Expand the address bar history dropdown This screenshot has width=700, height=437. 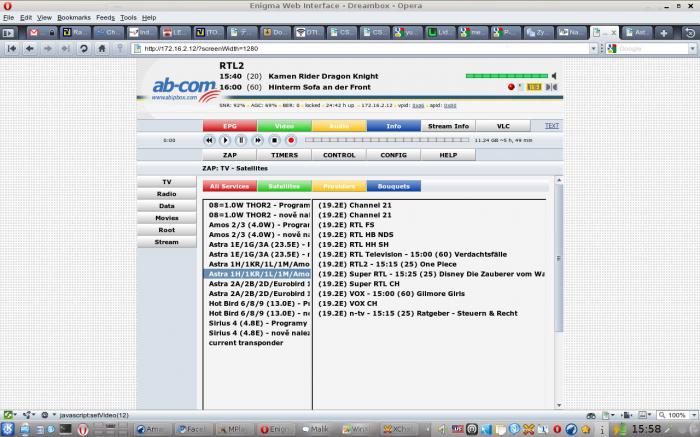(x=593, y=48)
